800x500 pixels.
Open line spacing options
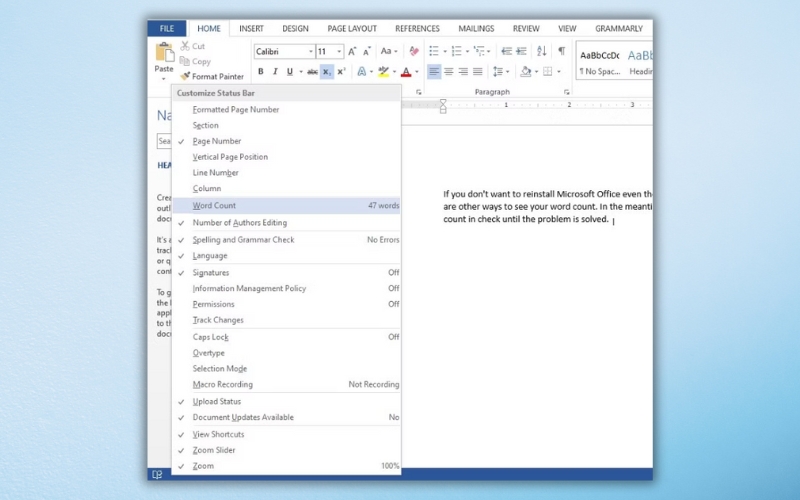click(498, 71)
